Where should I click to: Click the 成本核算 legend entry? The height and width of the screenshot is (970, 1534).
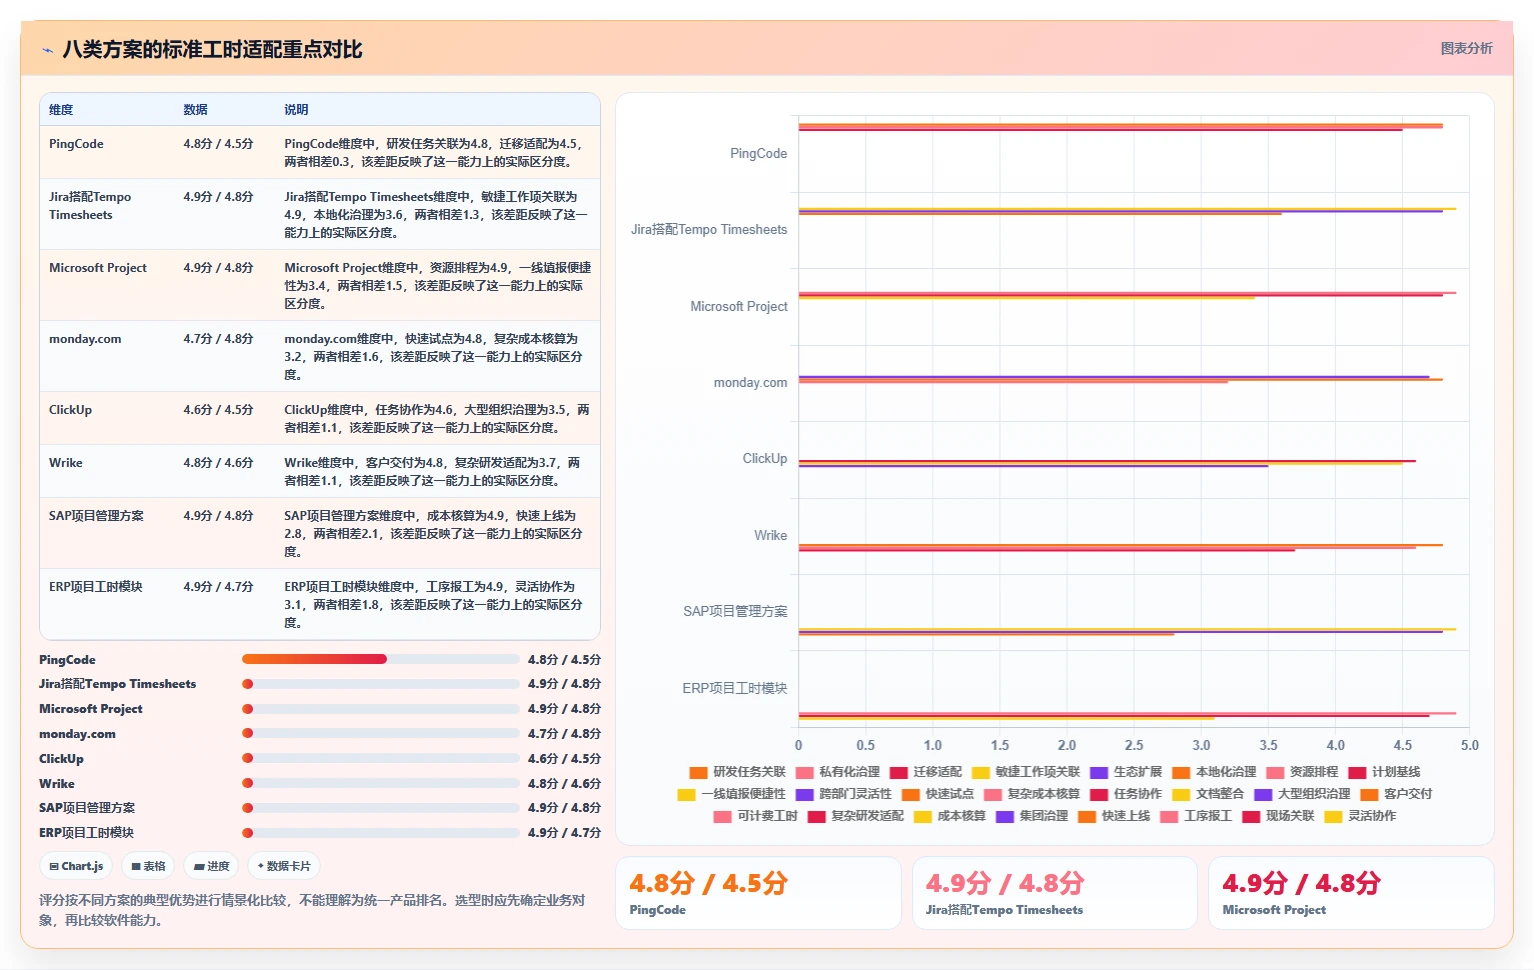(950, 816)
